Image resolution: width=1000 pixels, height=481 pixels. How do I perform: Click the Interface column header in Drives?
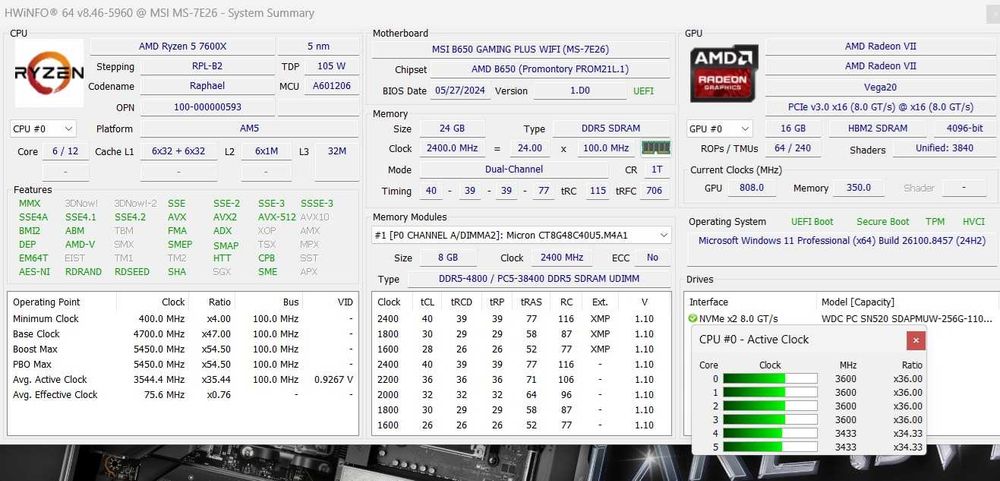pos(709,302)
